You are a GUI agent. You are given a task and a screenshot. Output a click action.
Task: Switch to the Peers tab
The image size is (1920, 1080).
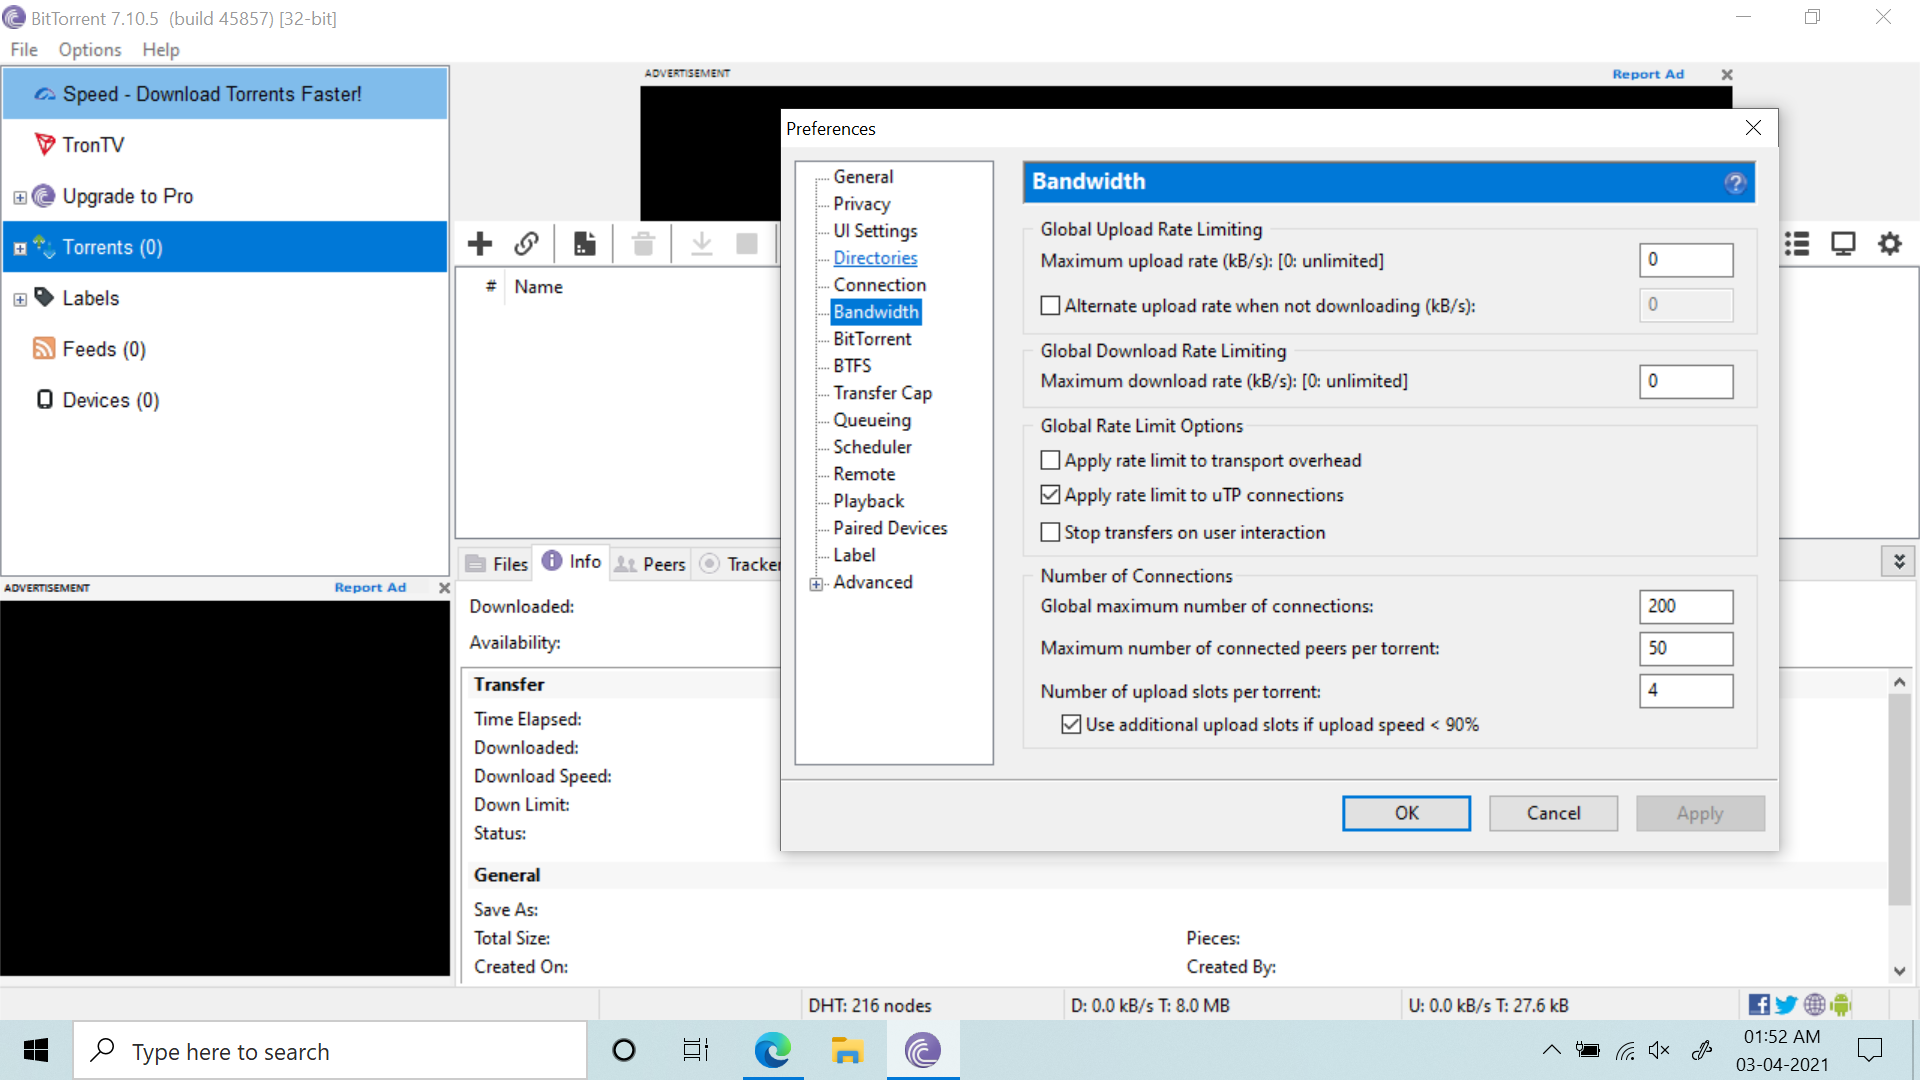pyautogui.click(x=650, y=564)
